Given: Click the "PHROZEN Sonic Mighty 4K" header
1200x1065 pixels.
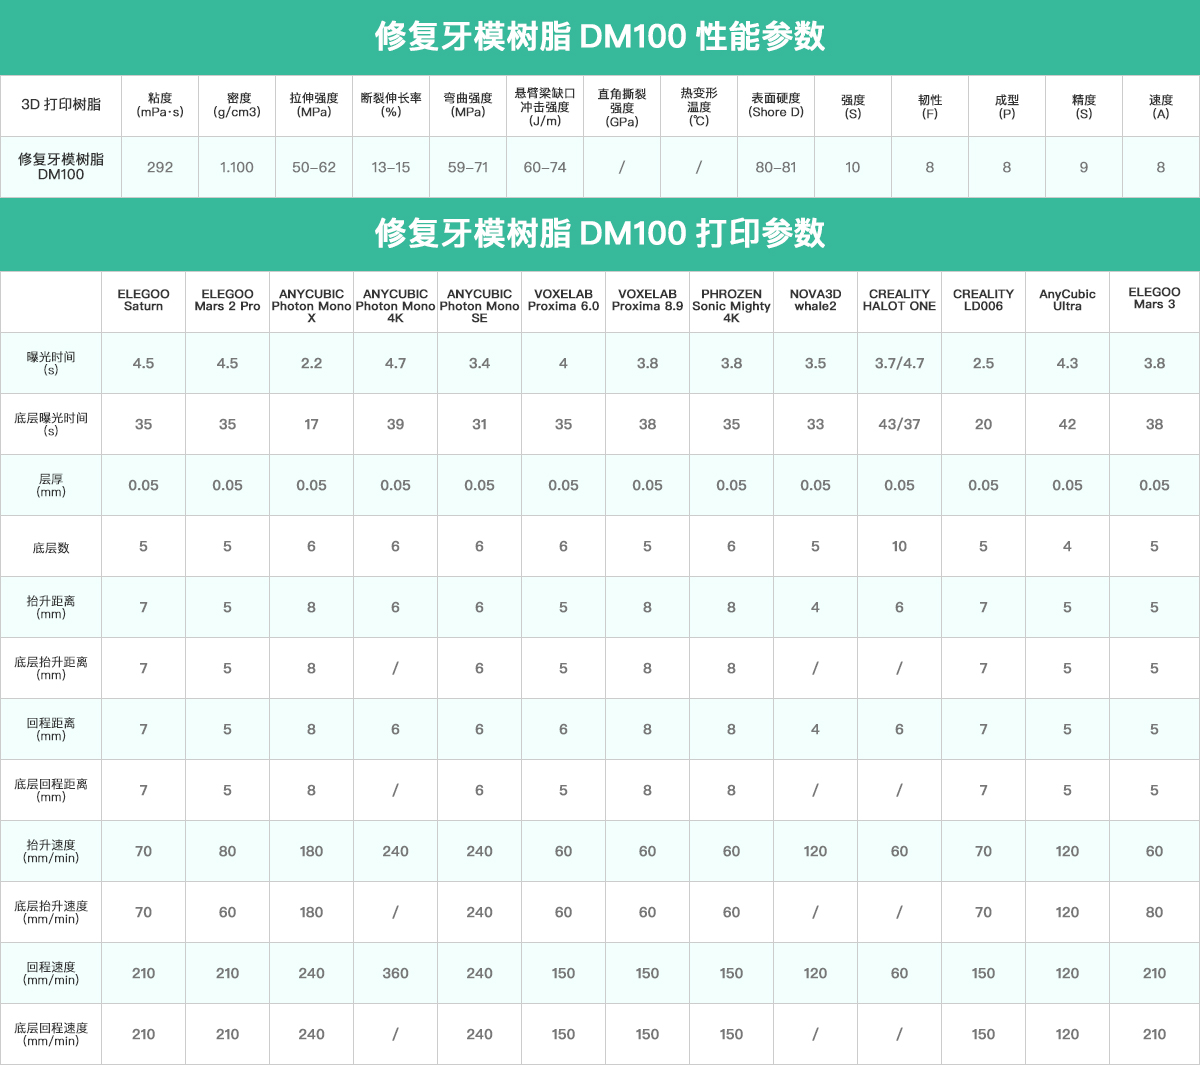Looking at the screenshot, I should 731,306.
